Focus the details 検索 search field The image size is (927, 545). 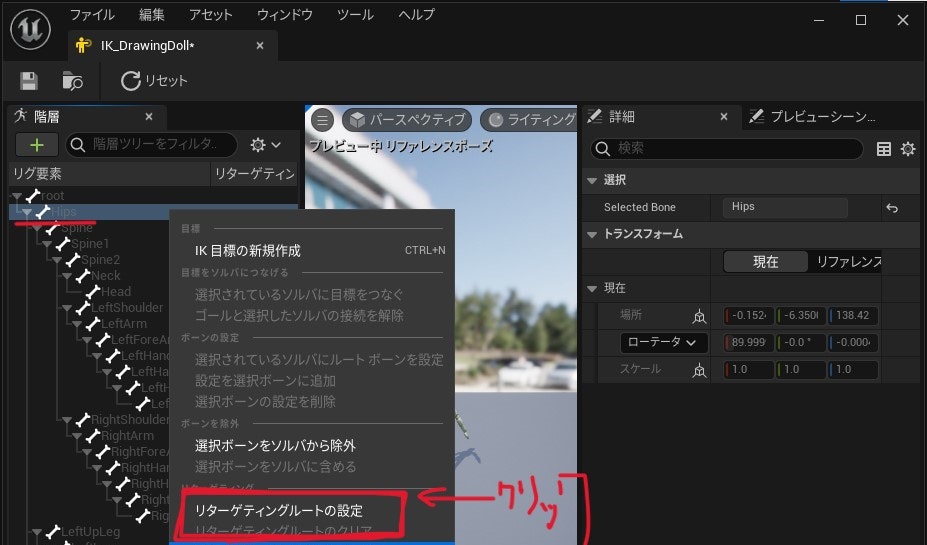tap(727, 148)
